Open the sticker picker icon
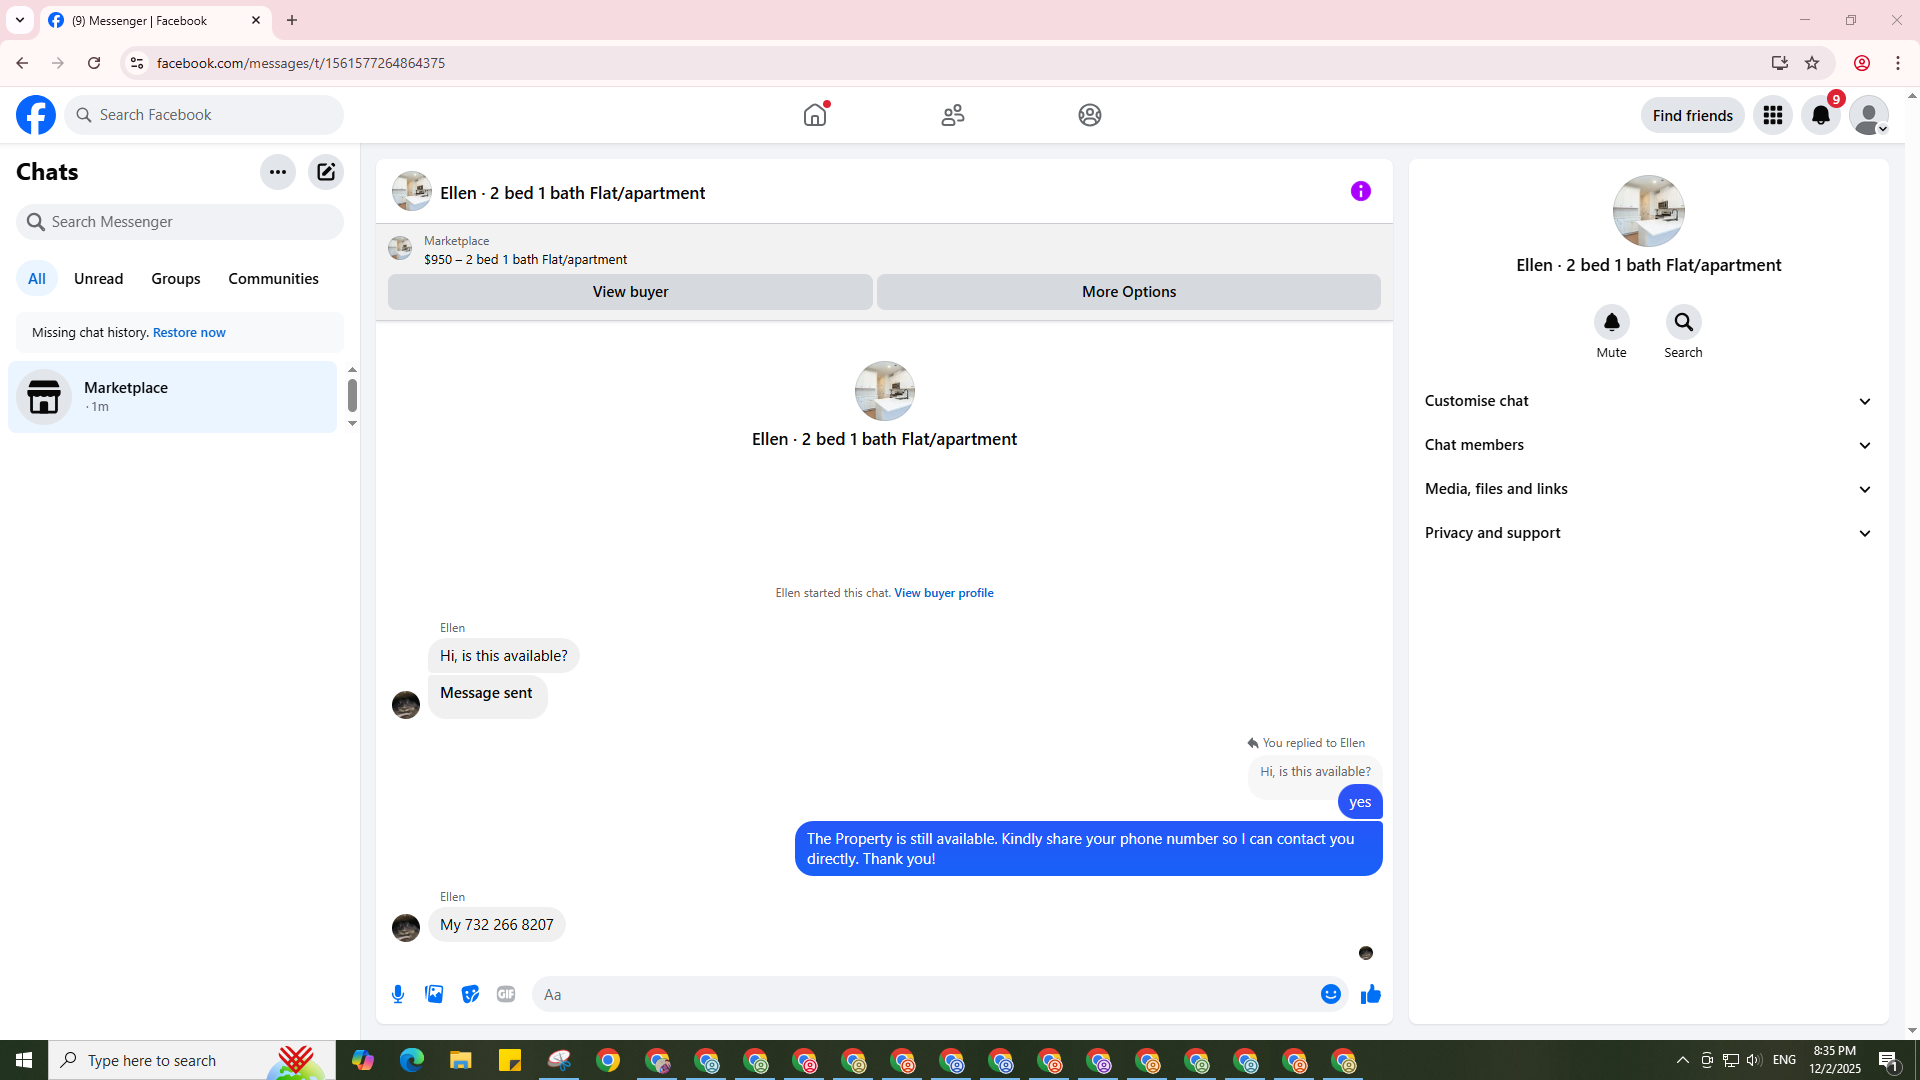 point(470,994)
